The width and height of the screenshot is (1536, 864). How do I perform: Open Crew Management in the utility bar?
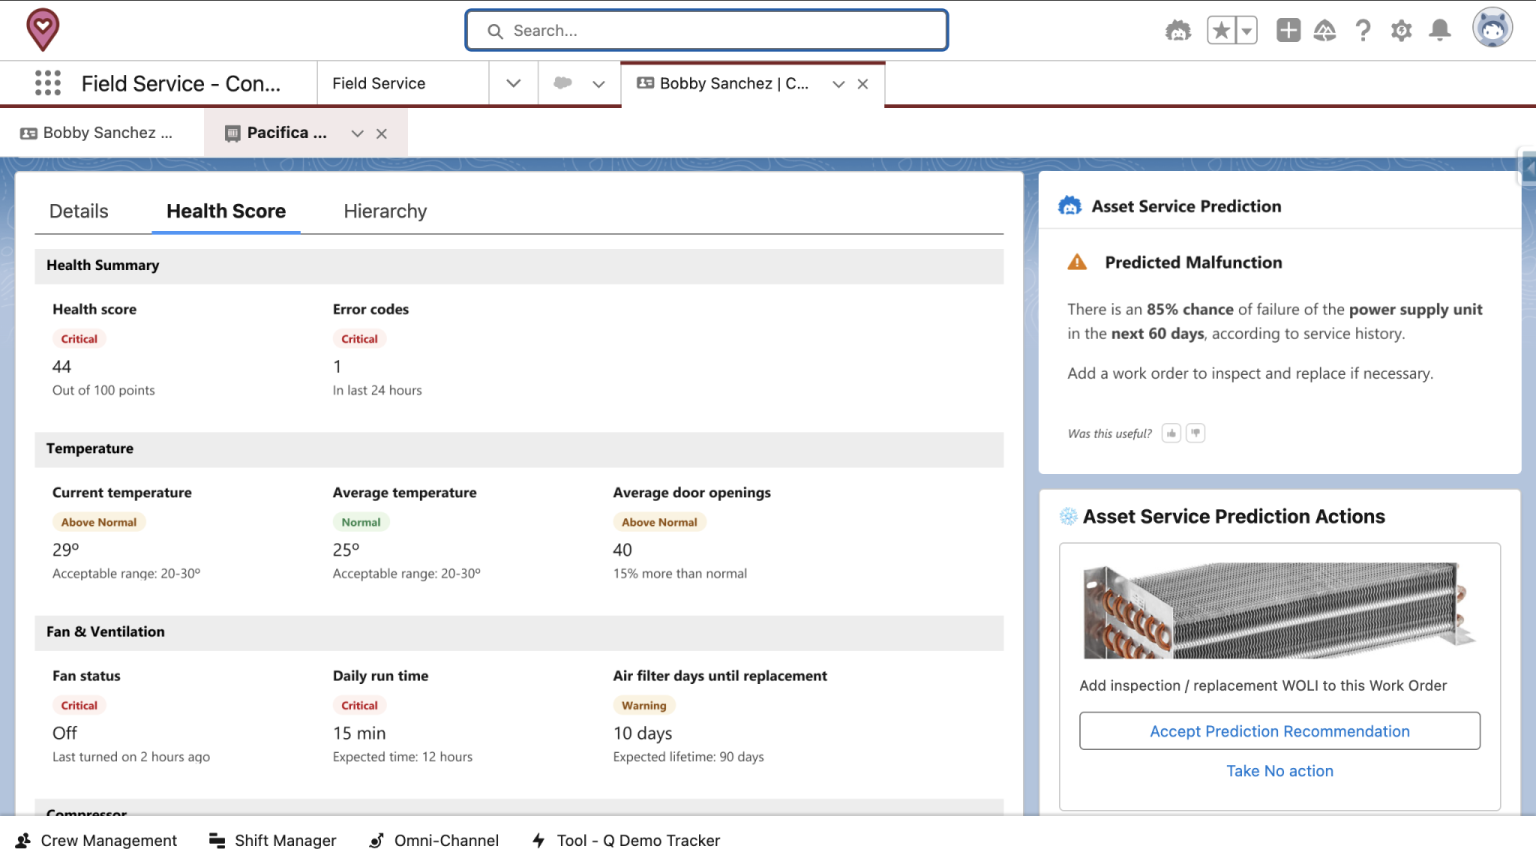(96, 840)
